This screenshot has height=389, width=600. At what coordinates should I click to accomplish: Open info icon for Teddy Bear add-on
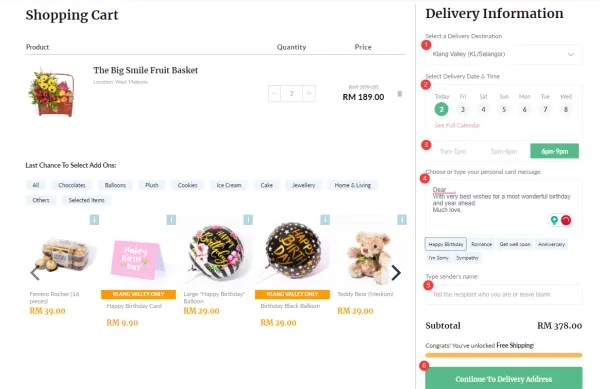[x=402, y=220]
